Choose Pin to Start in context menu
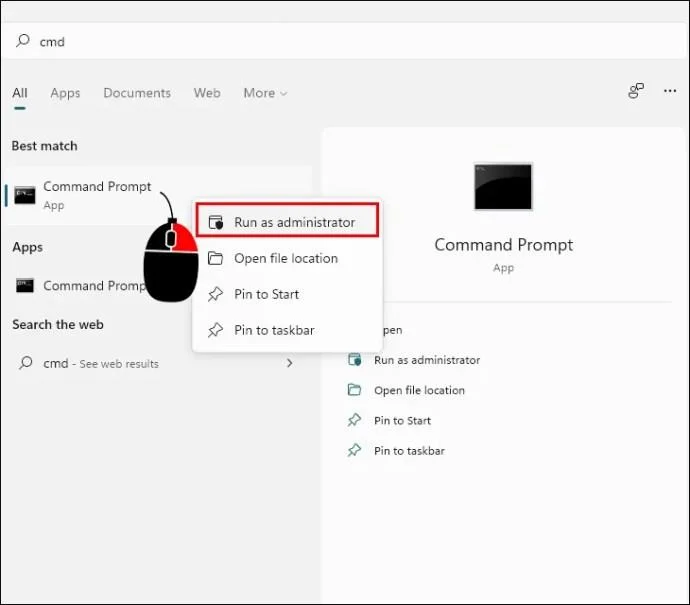Image resolution: width=690 pixels, height=605 pixels. coord(287,294)
